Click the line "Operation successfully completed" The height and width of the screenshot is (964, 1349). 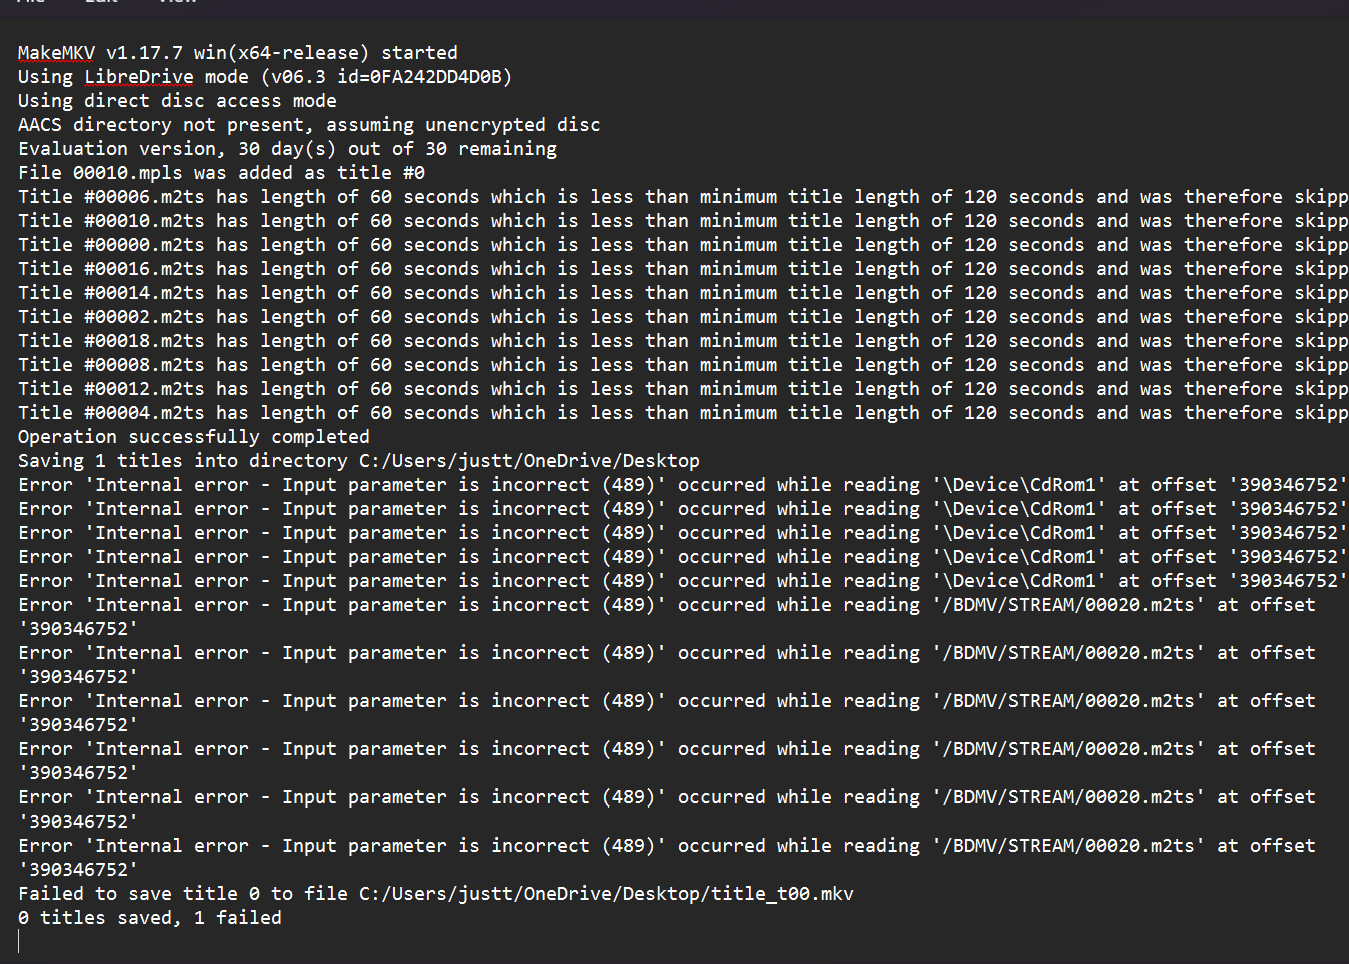point(193,437)
